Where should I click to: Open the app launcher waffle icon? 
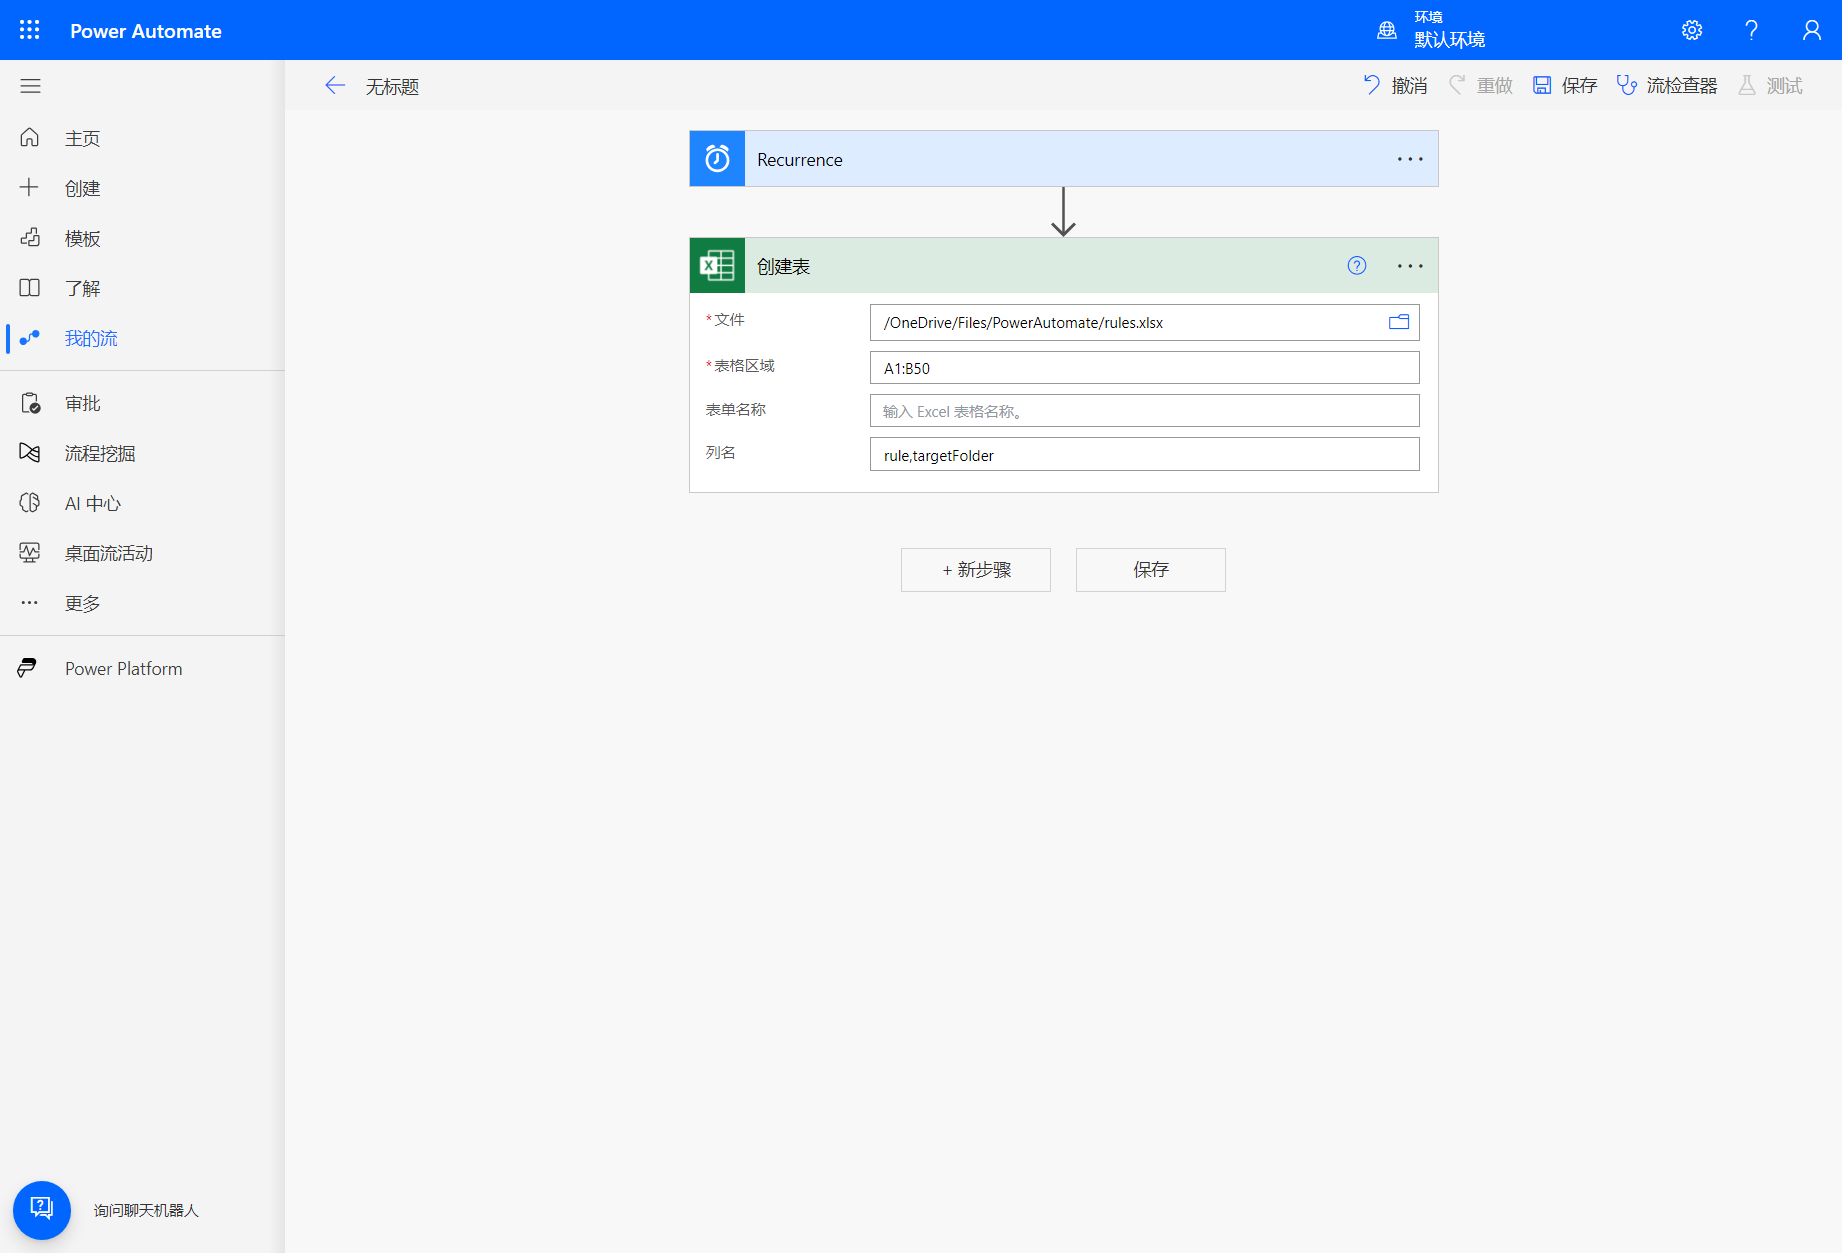30,30
